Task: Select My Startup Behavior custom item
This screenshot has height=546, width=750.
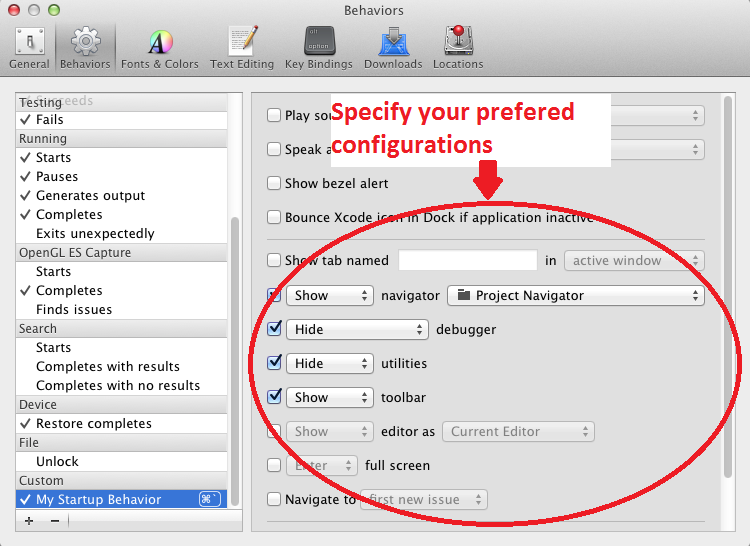Action: click(121, 500)
